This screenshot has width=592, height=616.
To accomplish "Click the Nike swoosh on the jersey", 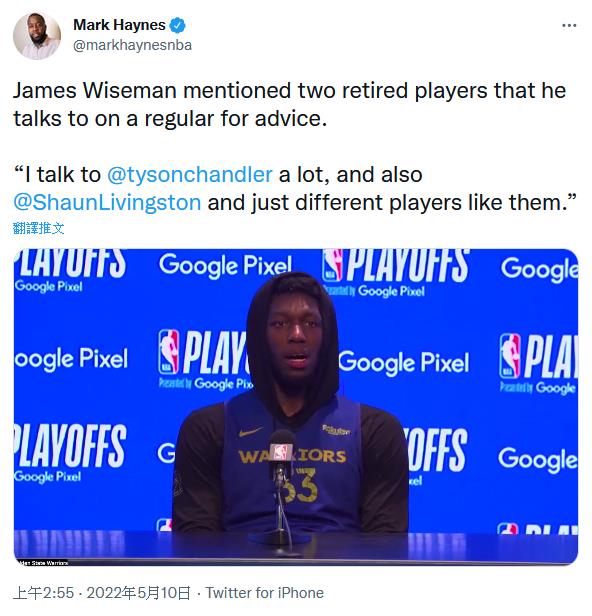I will pyautogui.click(x=251, y=432).
